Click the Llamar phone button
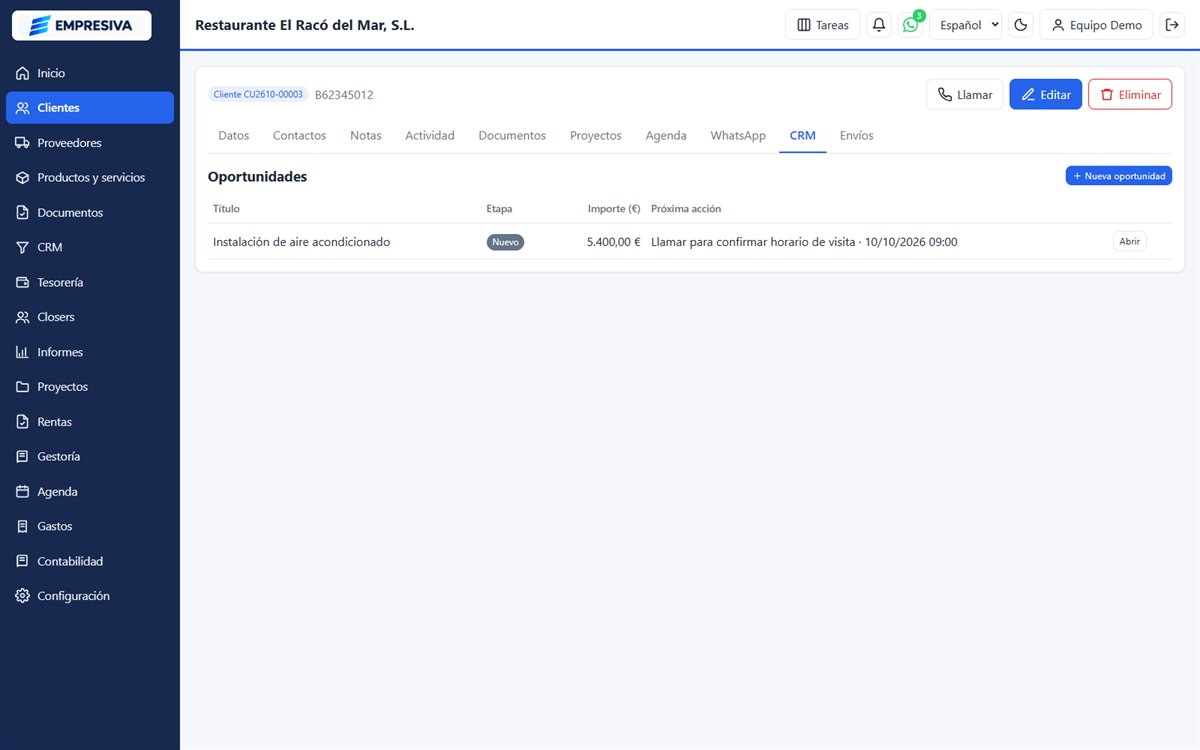Image resolution: width=1200 pixels, height=750 pixels. [x=965, y=95]
